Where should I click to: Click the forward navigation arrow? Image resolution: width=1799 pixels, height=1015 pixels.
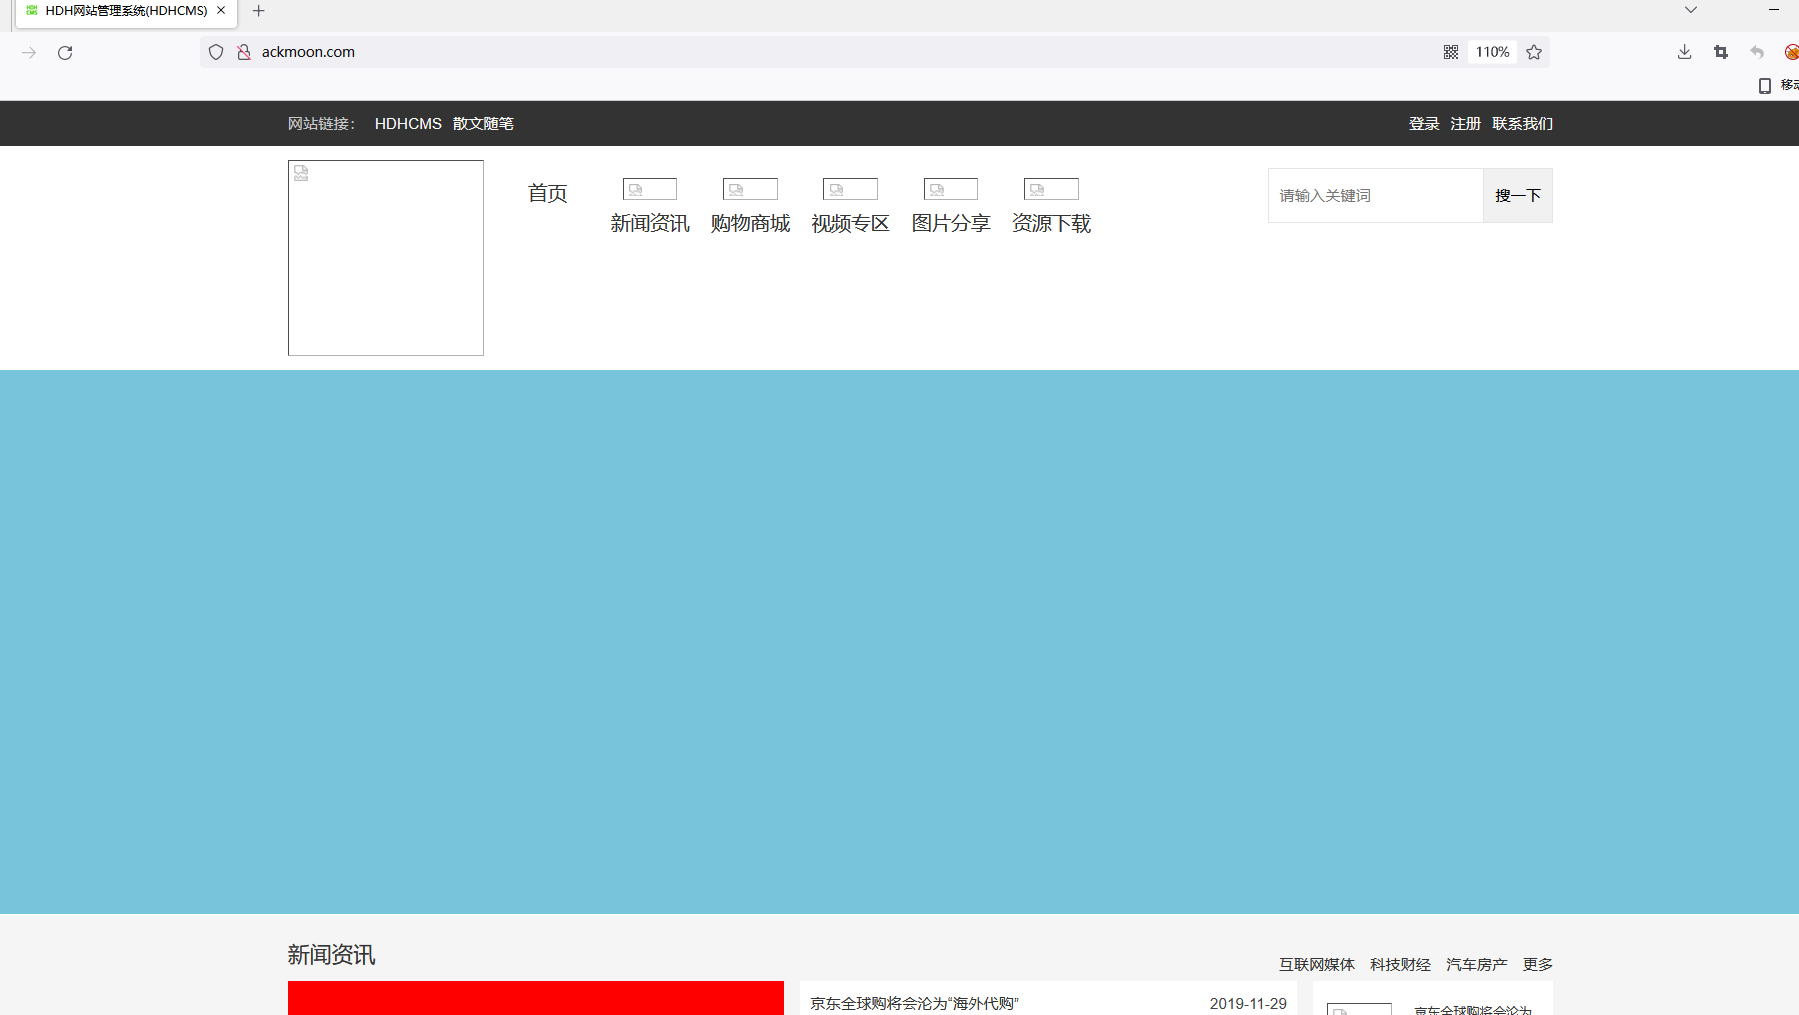(x=29, y=53)
